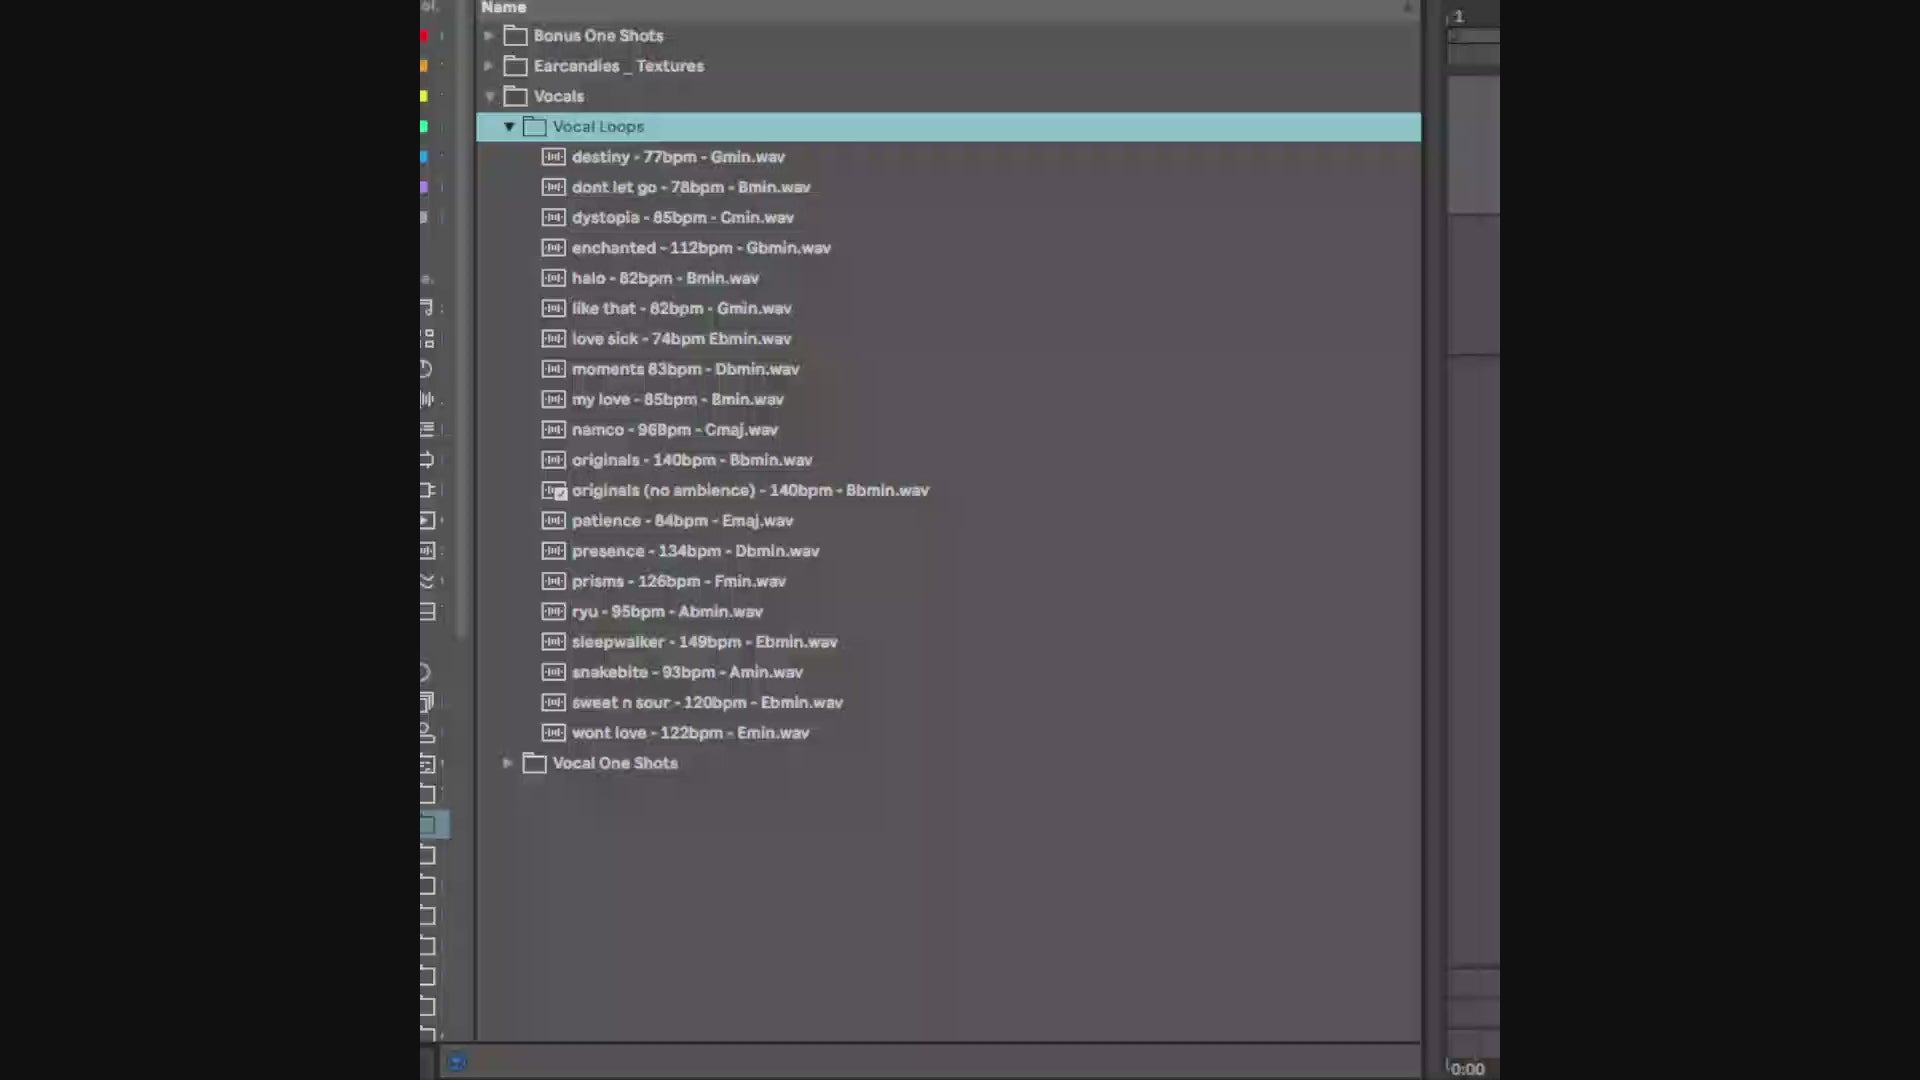Open the Plug-ins category icon
The image size is (1920, 1080).
click(427, 490)
